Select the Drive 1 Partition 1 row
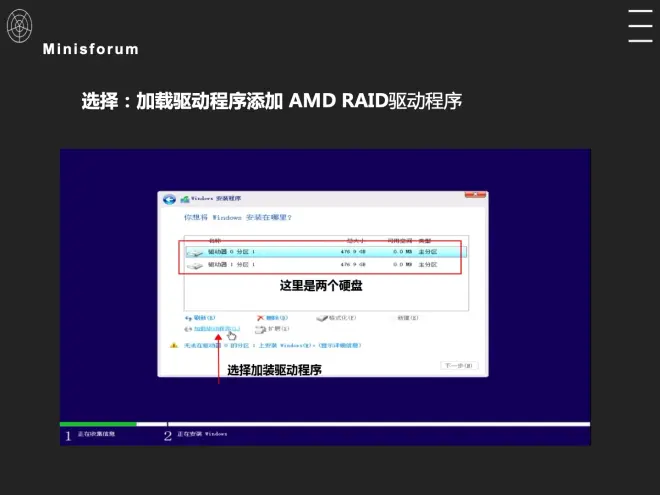660x495 pixels. click(326, 265)
